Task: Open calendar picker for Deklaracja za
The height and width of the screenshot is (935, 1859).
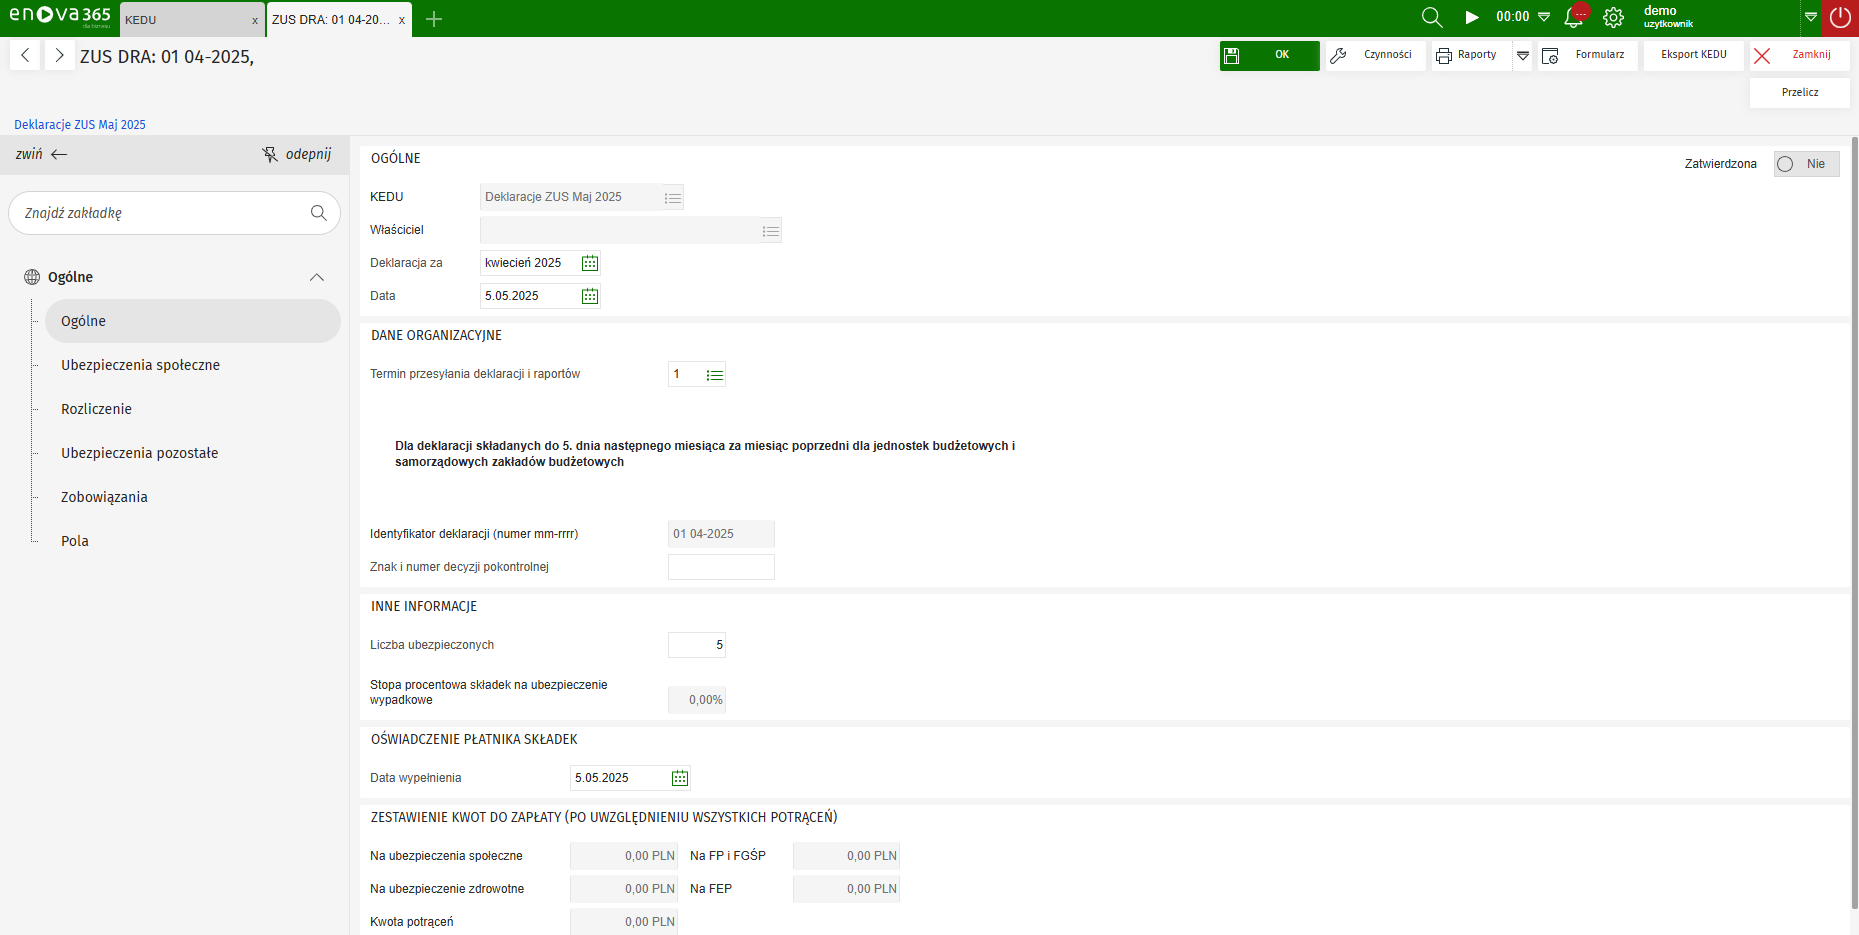Action: (x=590, y=263)
